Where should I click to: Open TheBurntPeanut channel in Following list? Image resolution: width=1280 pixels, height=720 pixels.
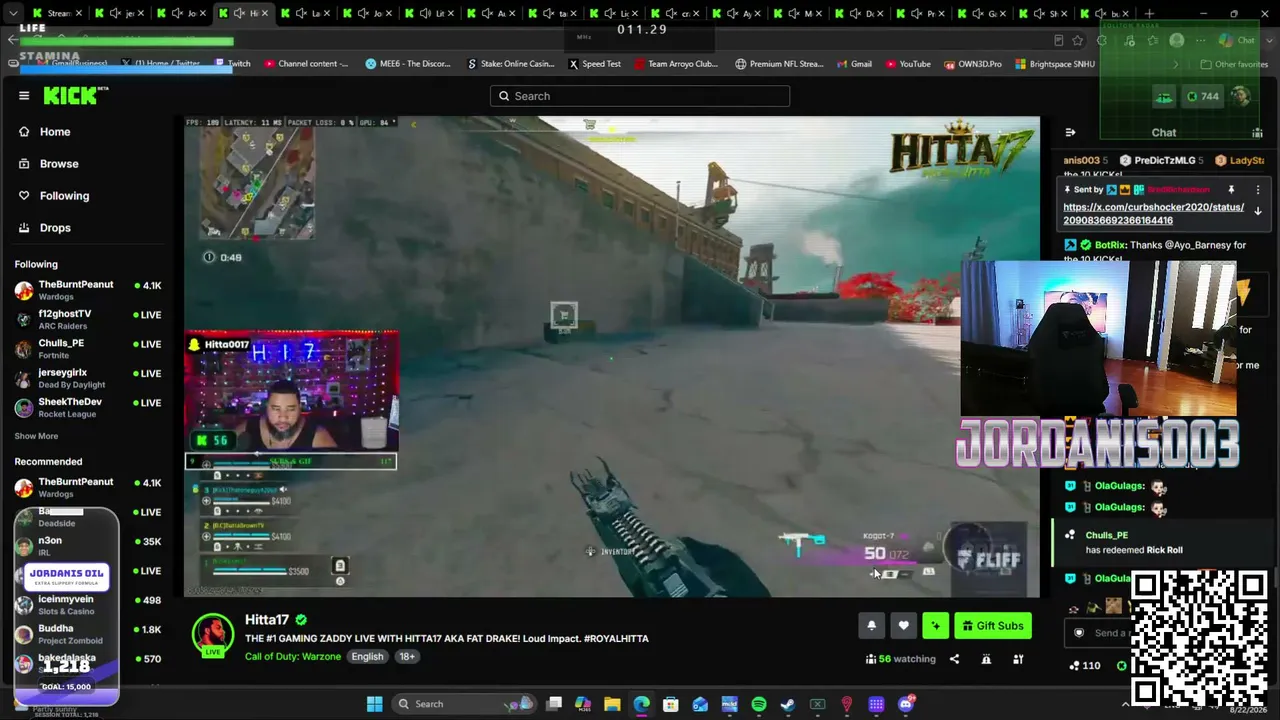click(x=88, y=290)
